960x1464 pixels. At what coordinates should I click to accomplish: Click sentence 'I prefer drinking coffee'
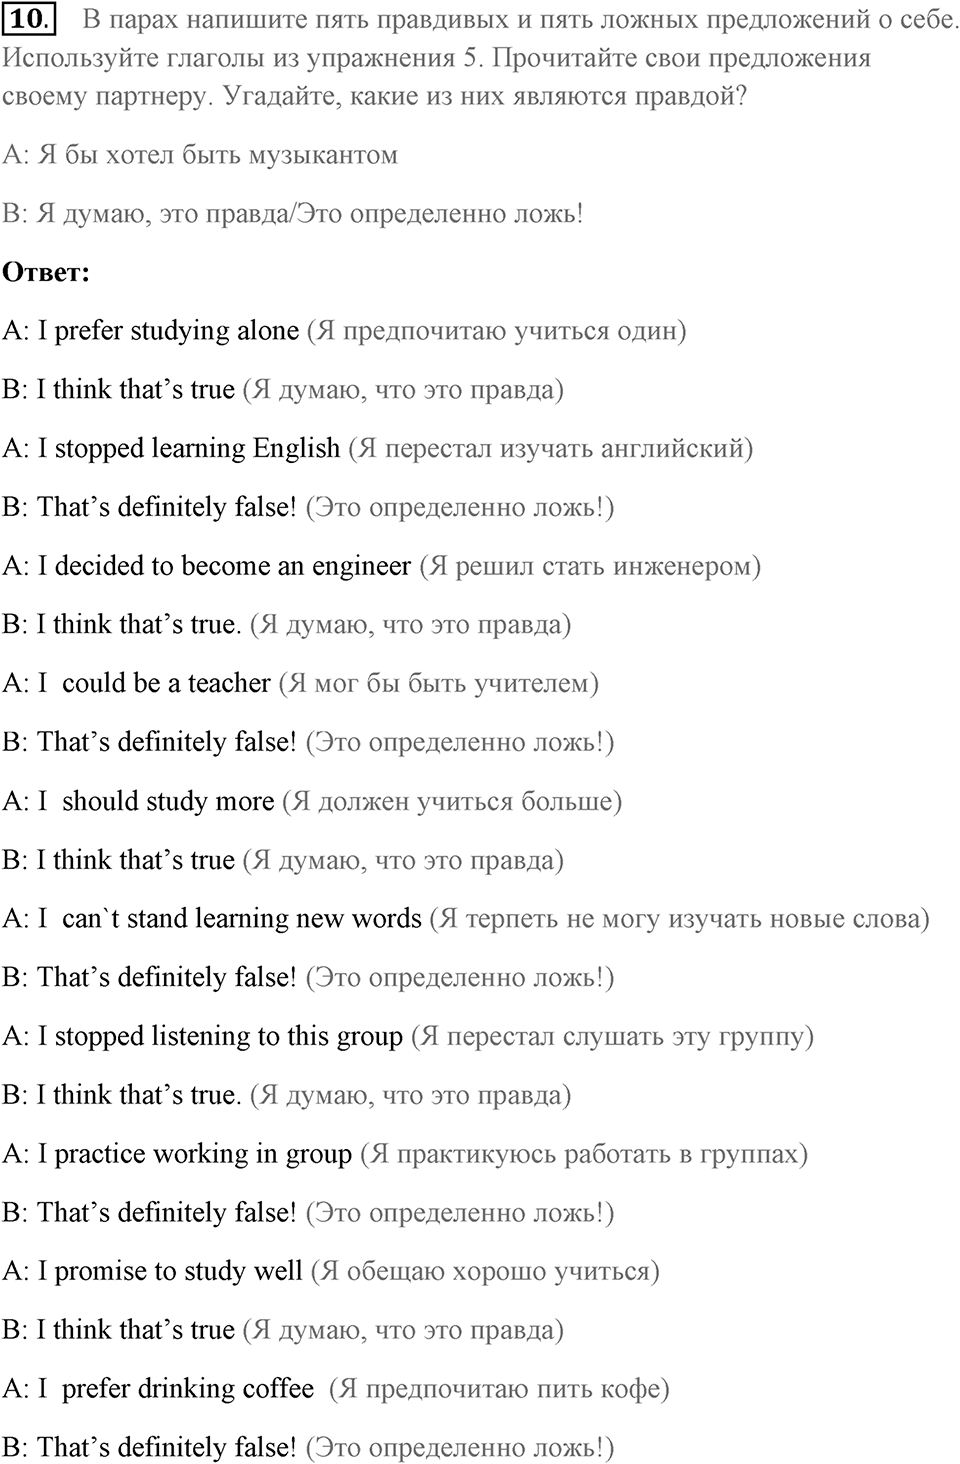tap(175, 1389)
